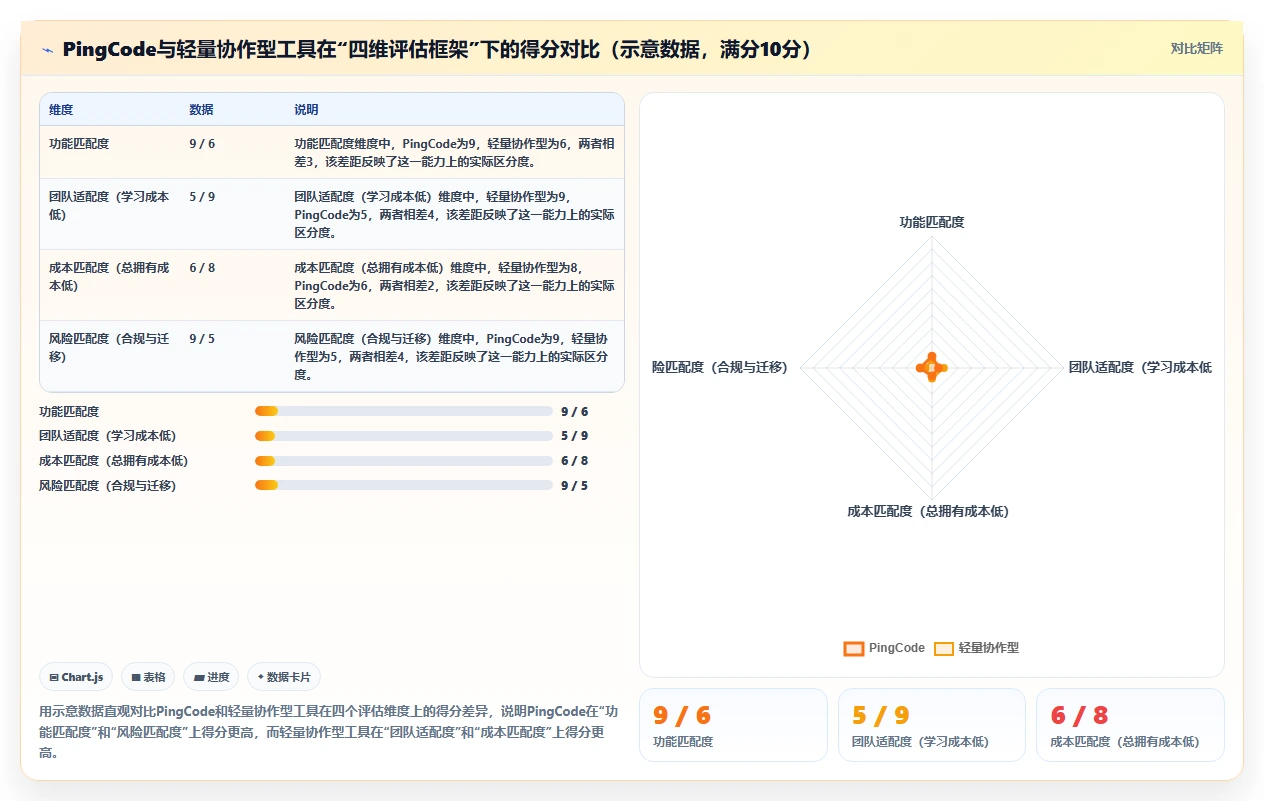Click the 险匹配度 radar axis label
Screen dimensions: 1264x801
[720, 368]
